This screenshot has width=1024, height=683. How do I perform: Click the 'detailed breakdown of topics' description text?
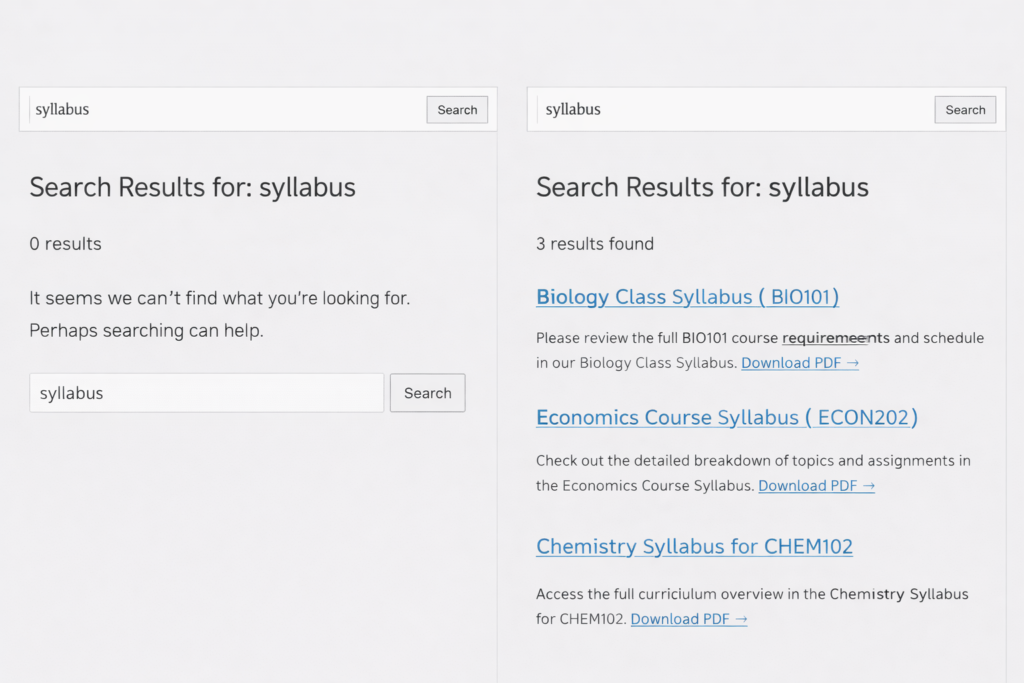[753, 461]
